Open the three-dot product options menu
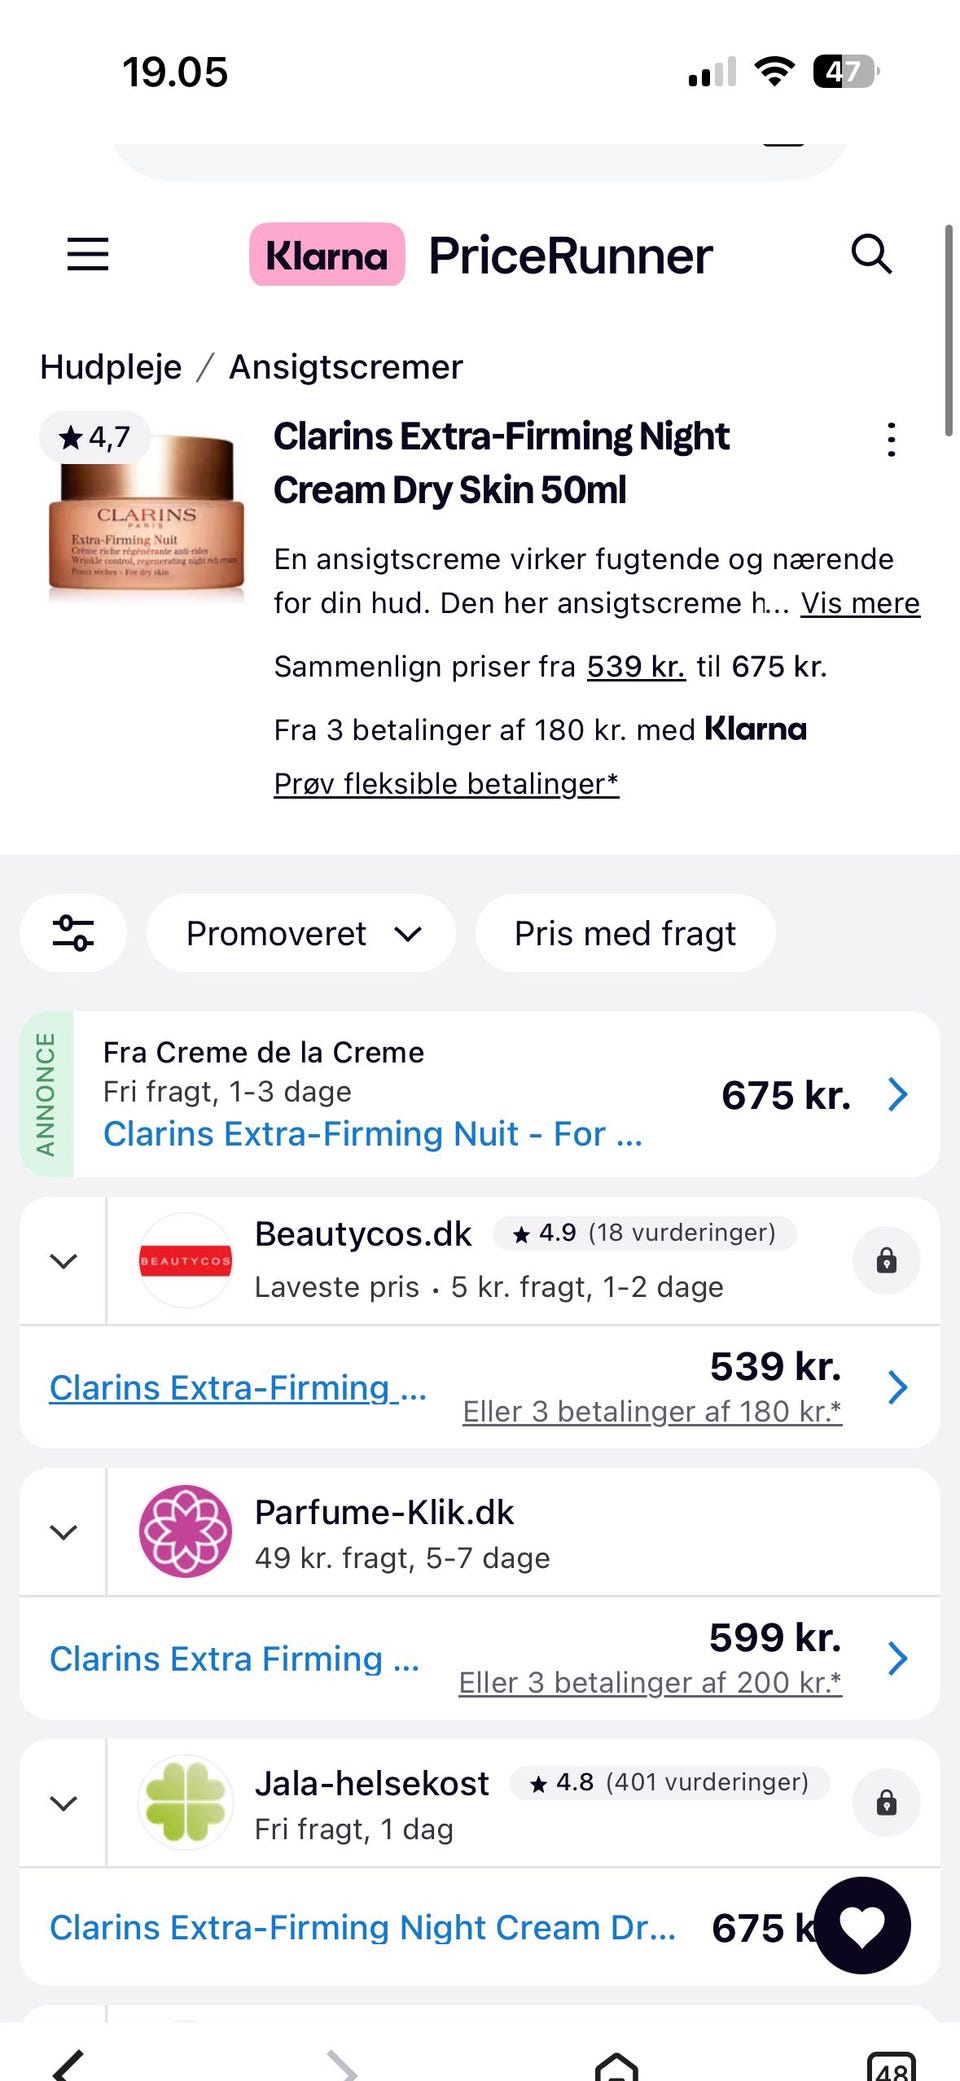 pyautogui.click(x=891, y=440)
